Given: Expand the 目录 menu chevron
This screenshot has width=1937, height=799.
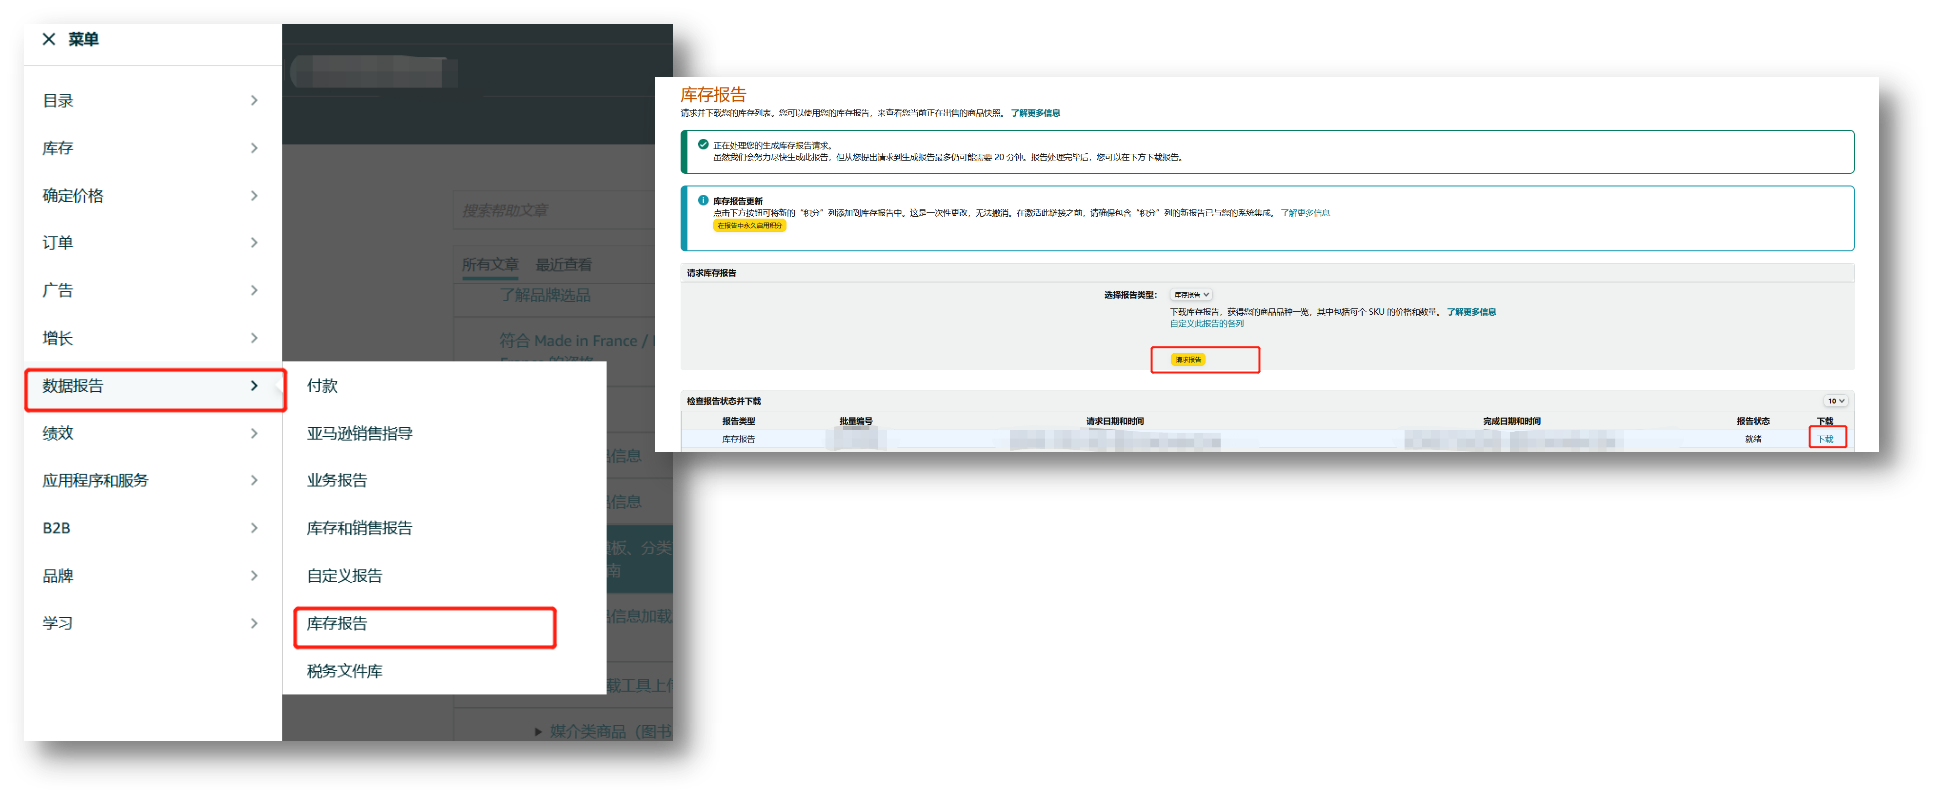Looking at the screenshot, I should coord(254,100).
